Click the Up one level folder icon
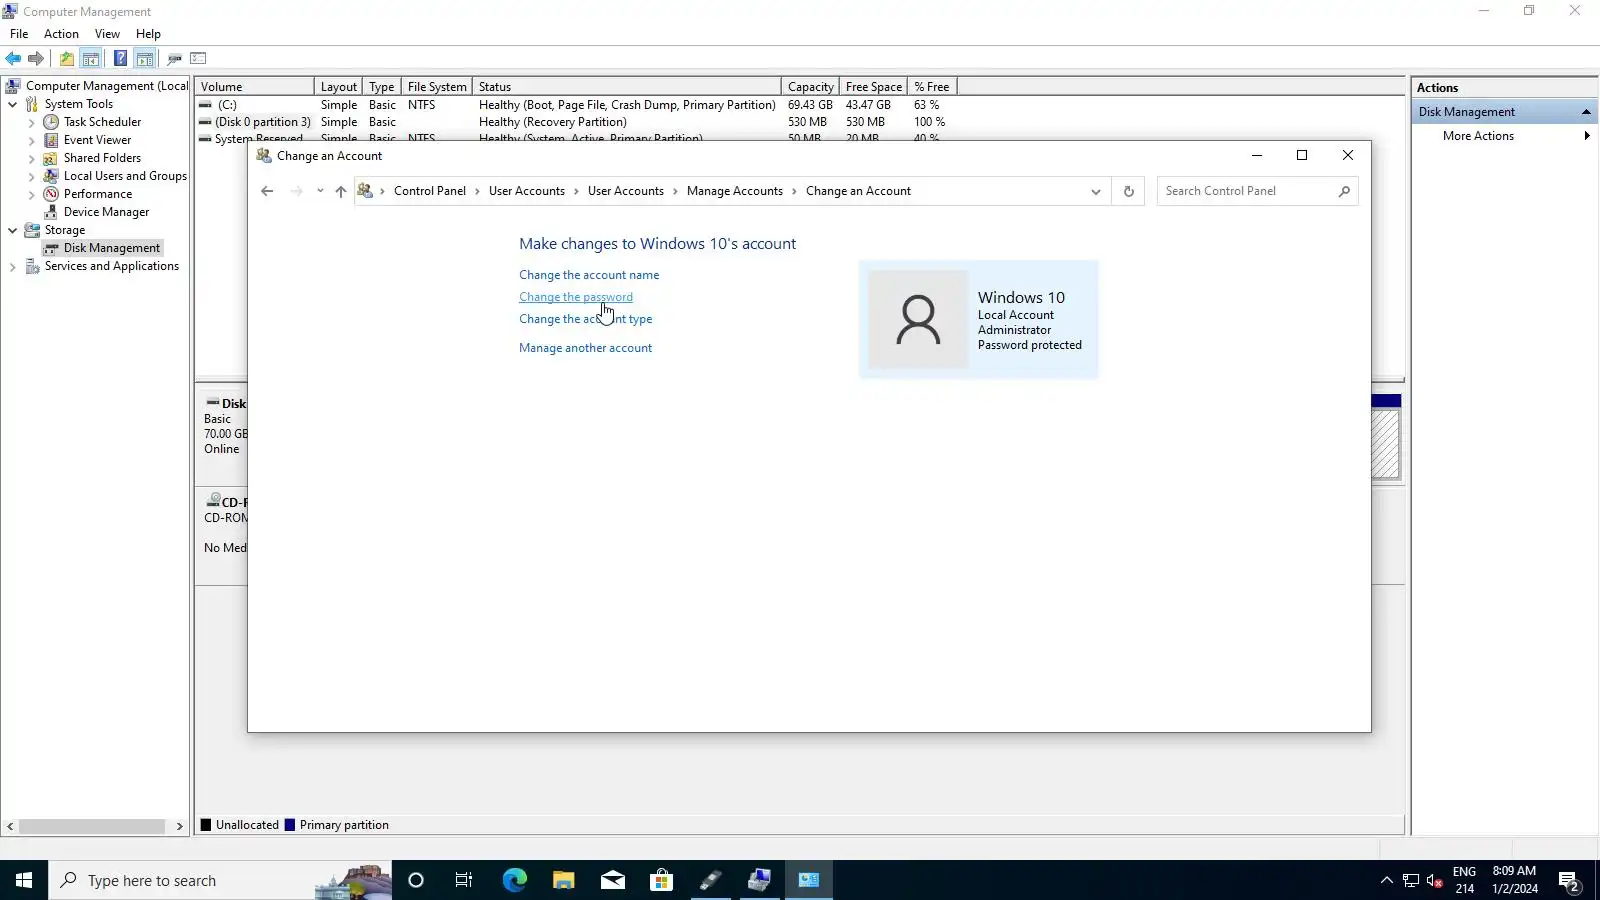The height and width of the screenshot is (900, 1600). 66,58
